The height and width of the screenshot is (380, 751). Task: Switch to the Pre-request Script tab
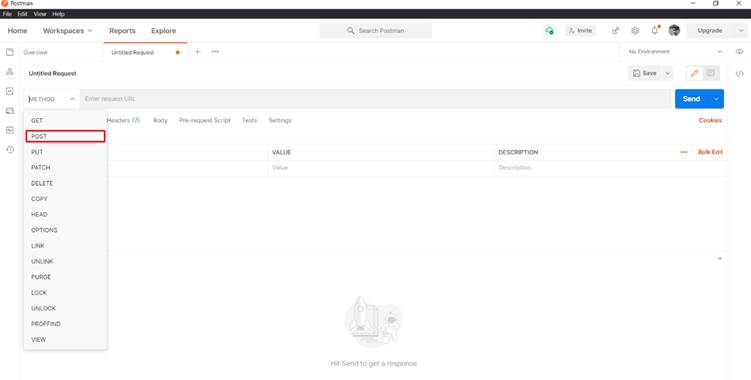(x=205, y=120)
